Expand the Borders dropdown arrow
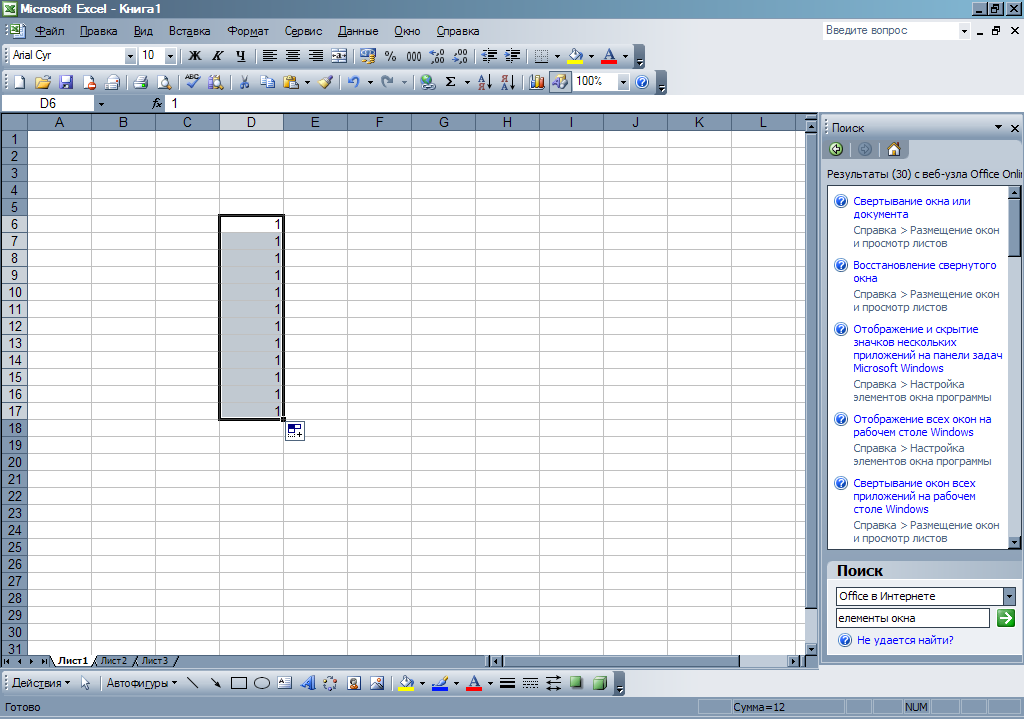The image size is (1024, 719). (x=557, y=56)
